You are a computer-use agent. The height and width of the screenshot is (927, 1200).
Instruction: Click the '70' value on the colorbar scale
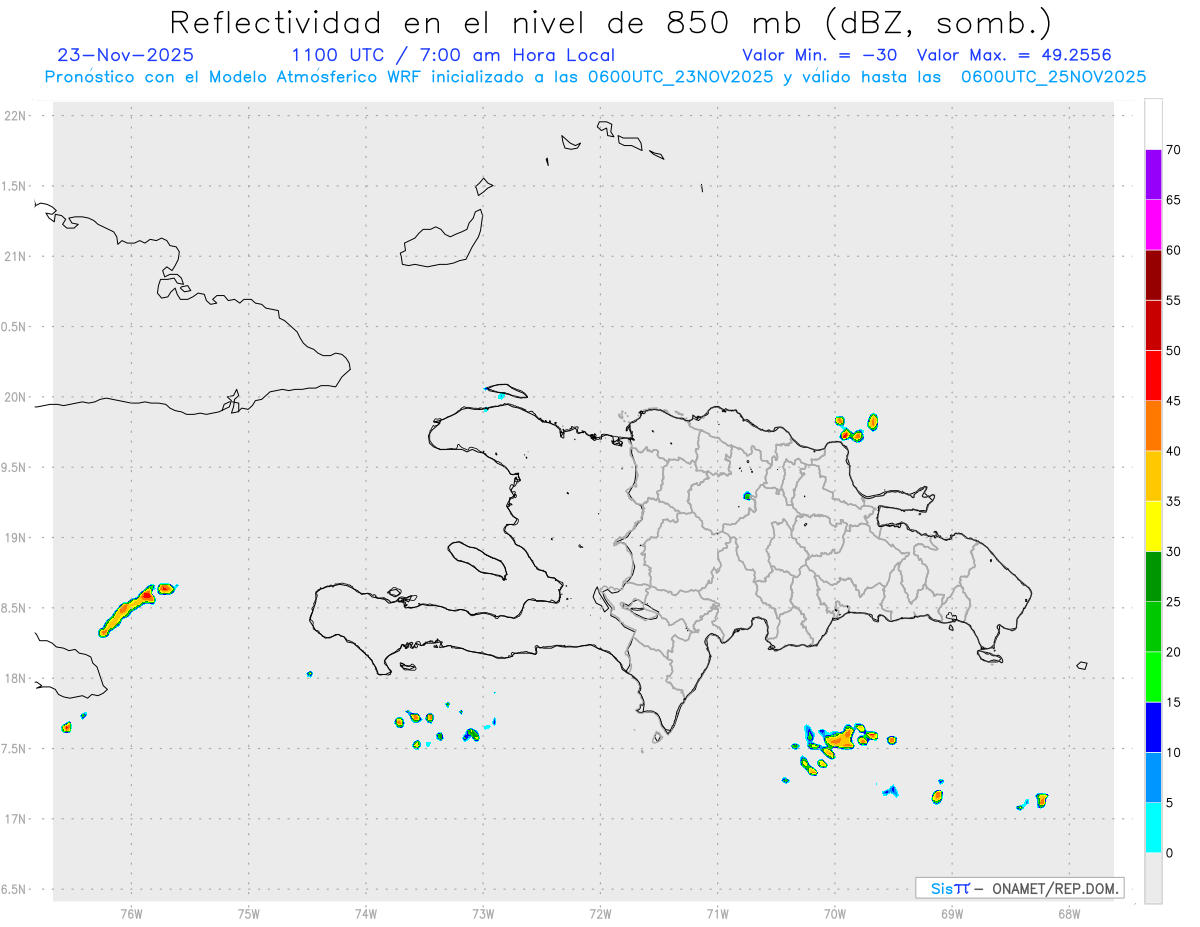click(1174, 150)
